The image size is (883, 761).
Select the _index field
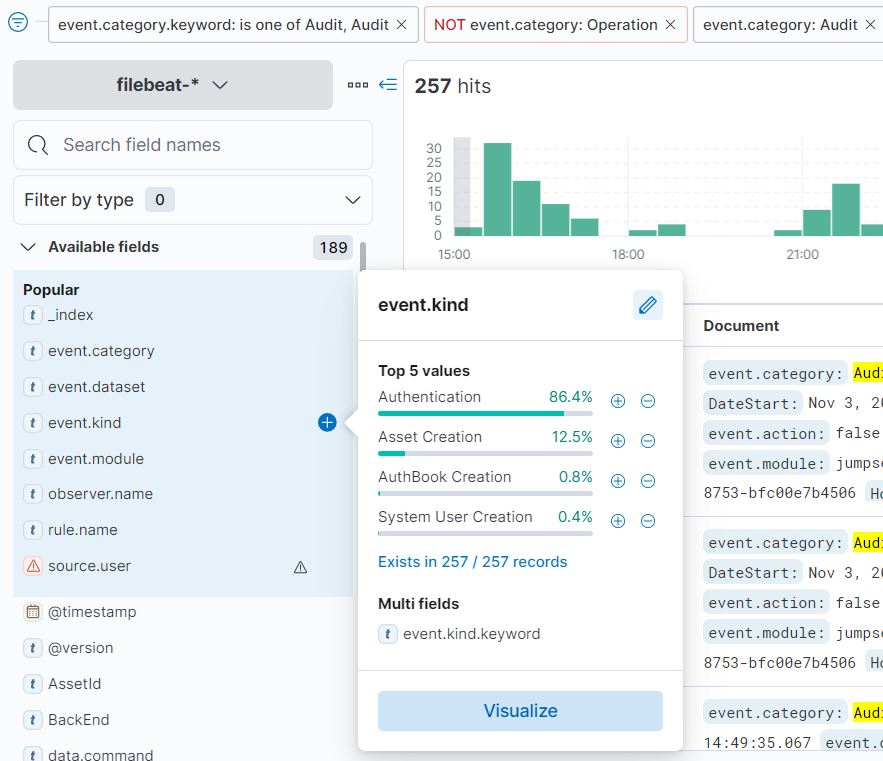pos(70,315)
